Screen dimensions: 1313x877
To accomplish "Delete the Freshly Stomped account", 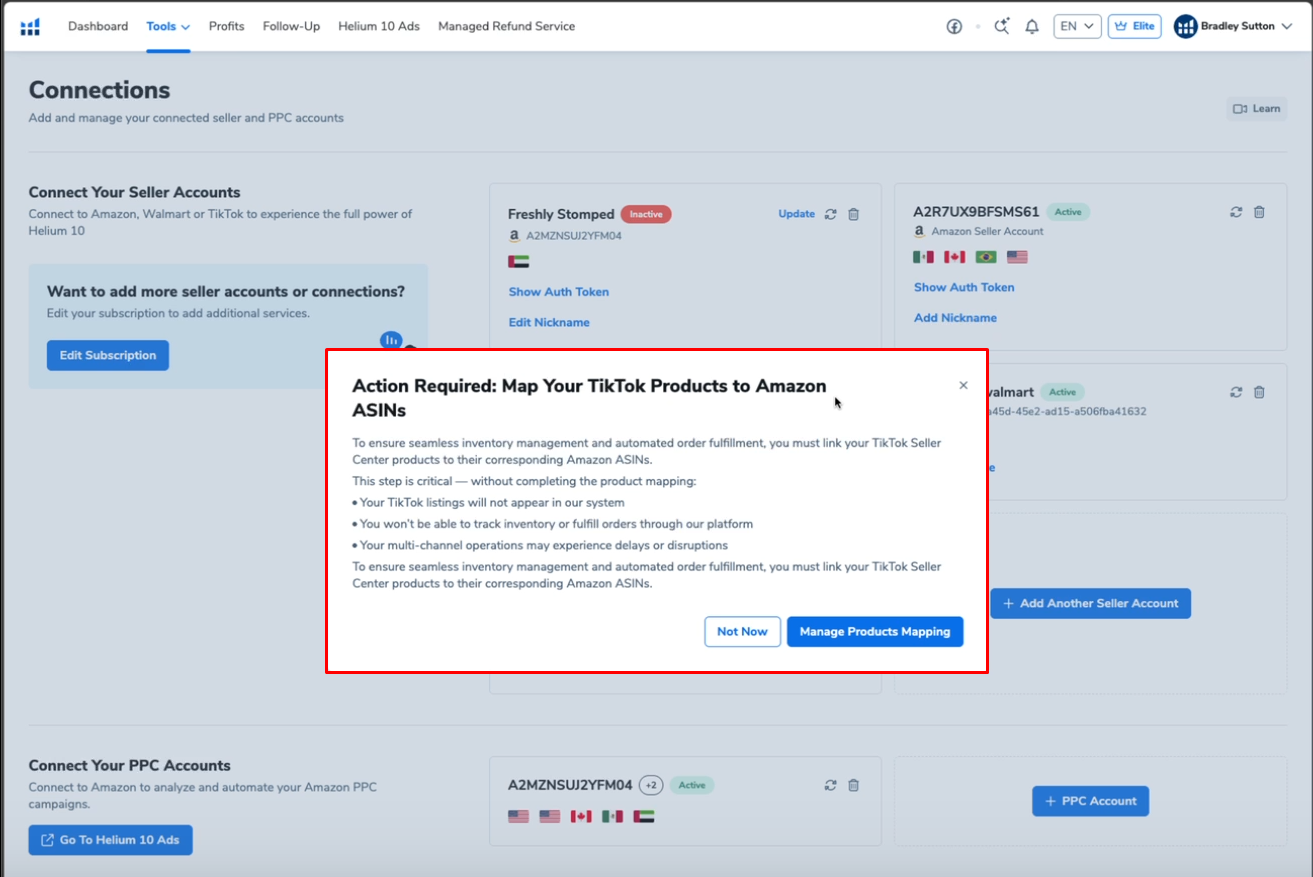I will click(x=853, y=214).
